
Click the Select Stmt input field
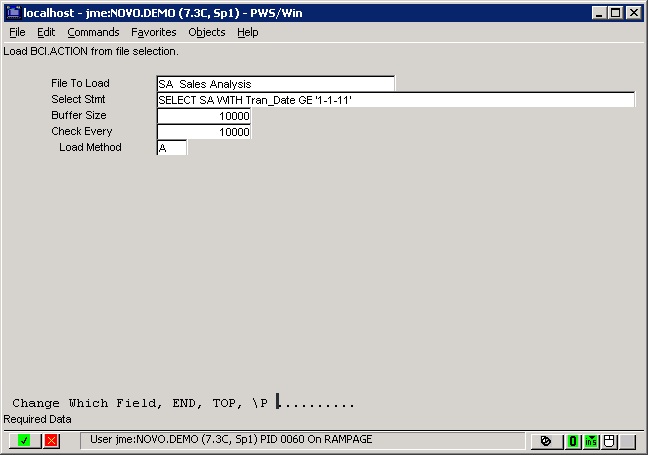(x=395, y=100)
